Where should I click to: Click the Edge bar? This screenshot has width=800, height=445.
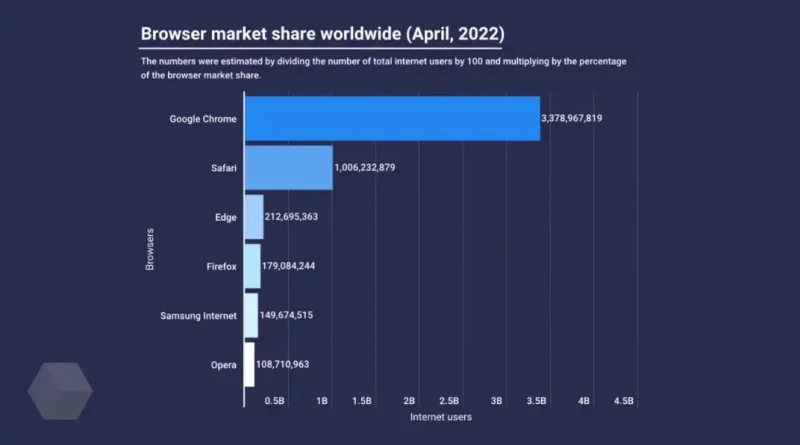(x=254, y=217)
